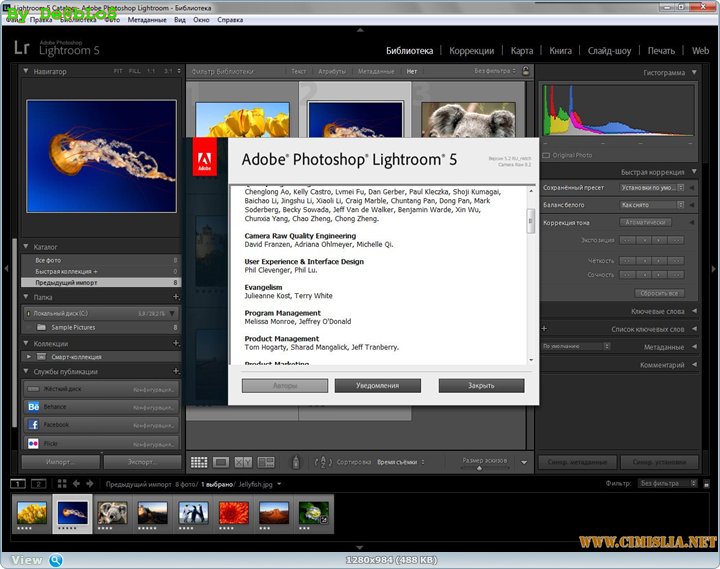Click plus icon to add a collection
720x569 pixels.
(176, 343)
